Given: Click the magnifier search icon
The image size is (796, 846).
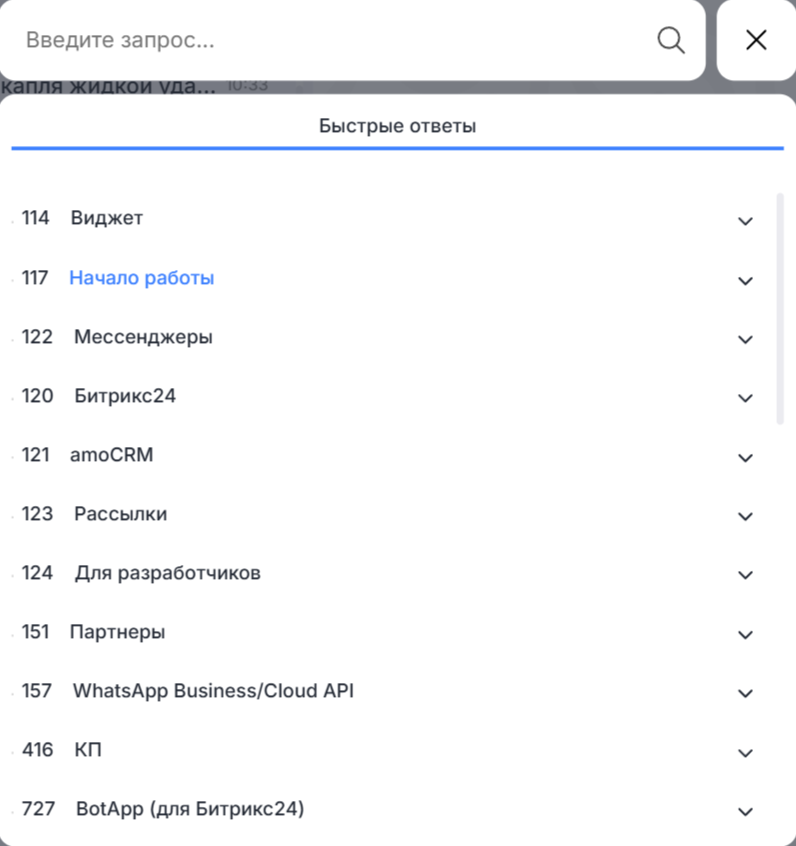Looking at the screenshot, I should click(671, 40).
